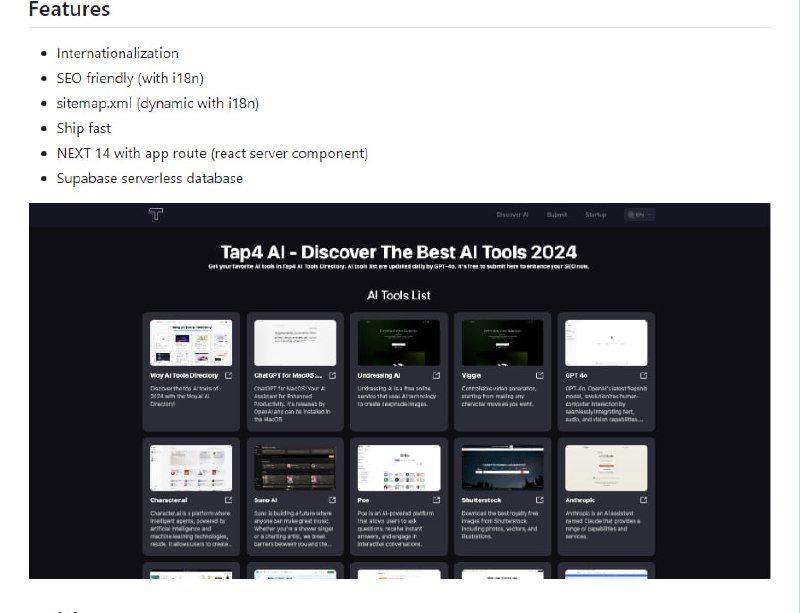
Task: Open the external link icon on Woy AI Tools Directory card
Action: (x=228, y=373)
